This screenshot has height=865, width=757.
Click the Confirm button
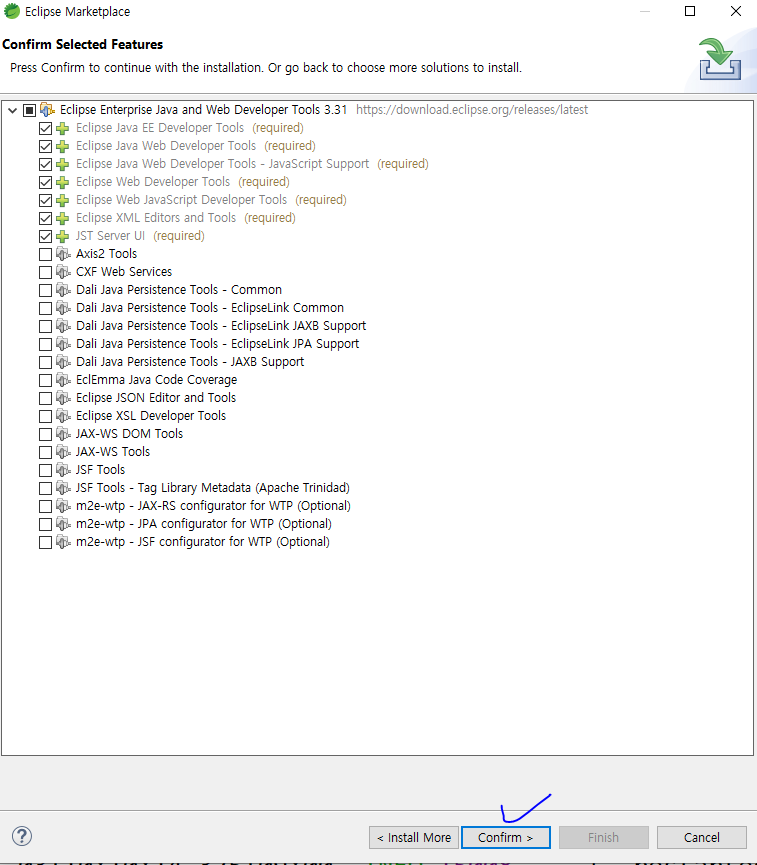click(x=505, y=837)
